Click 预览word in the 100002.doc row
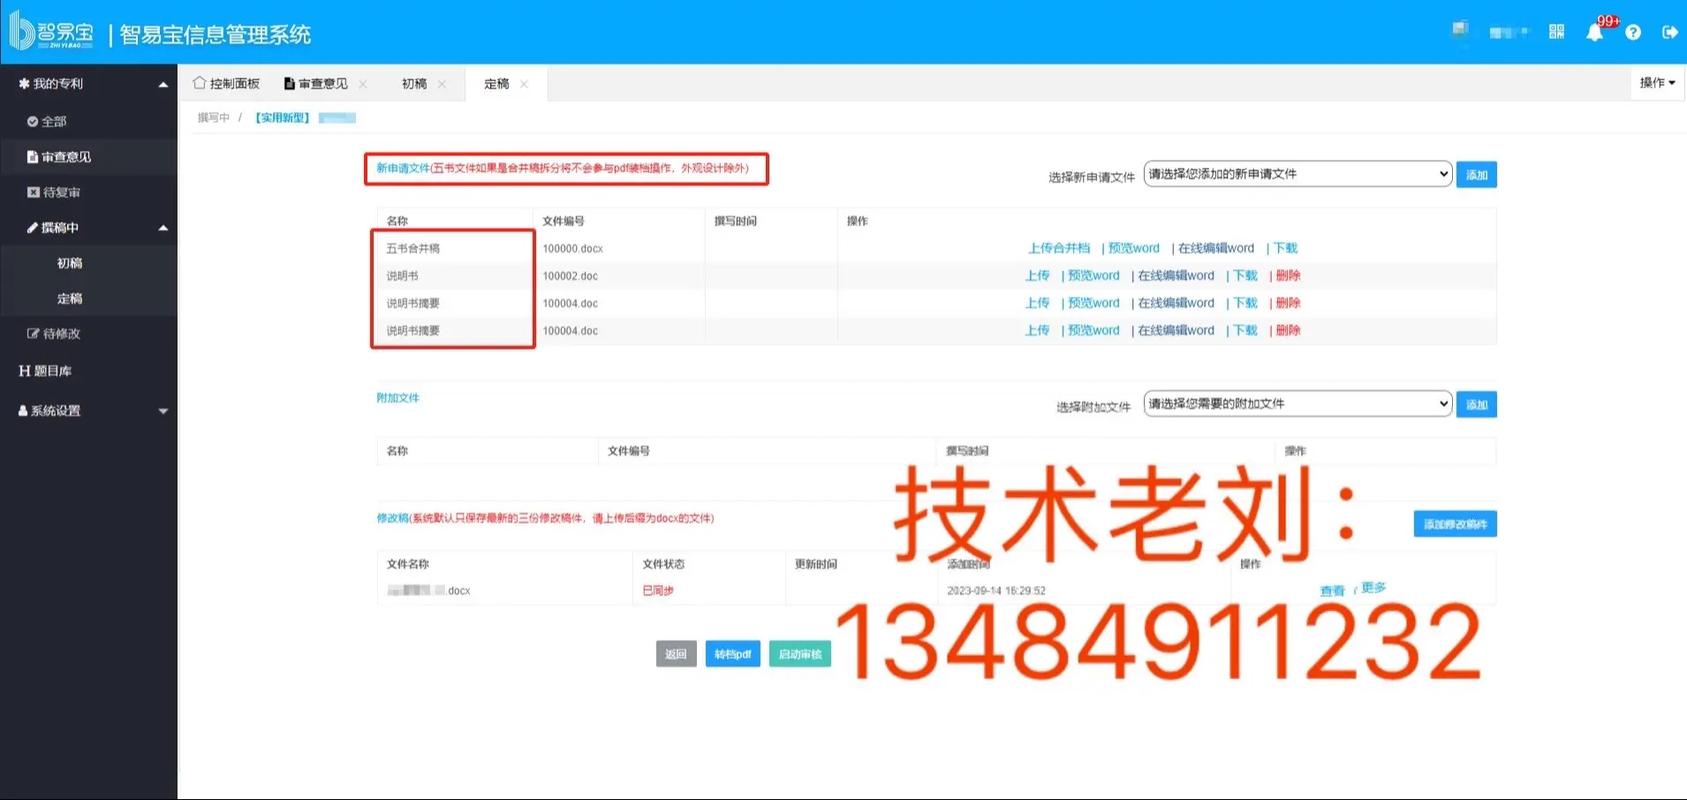 (x=1093, y=275)
